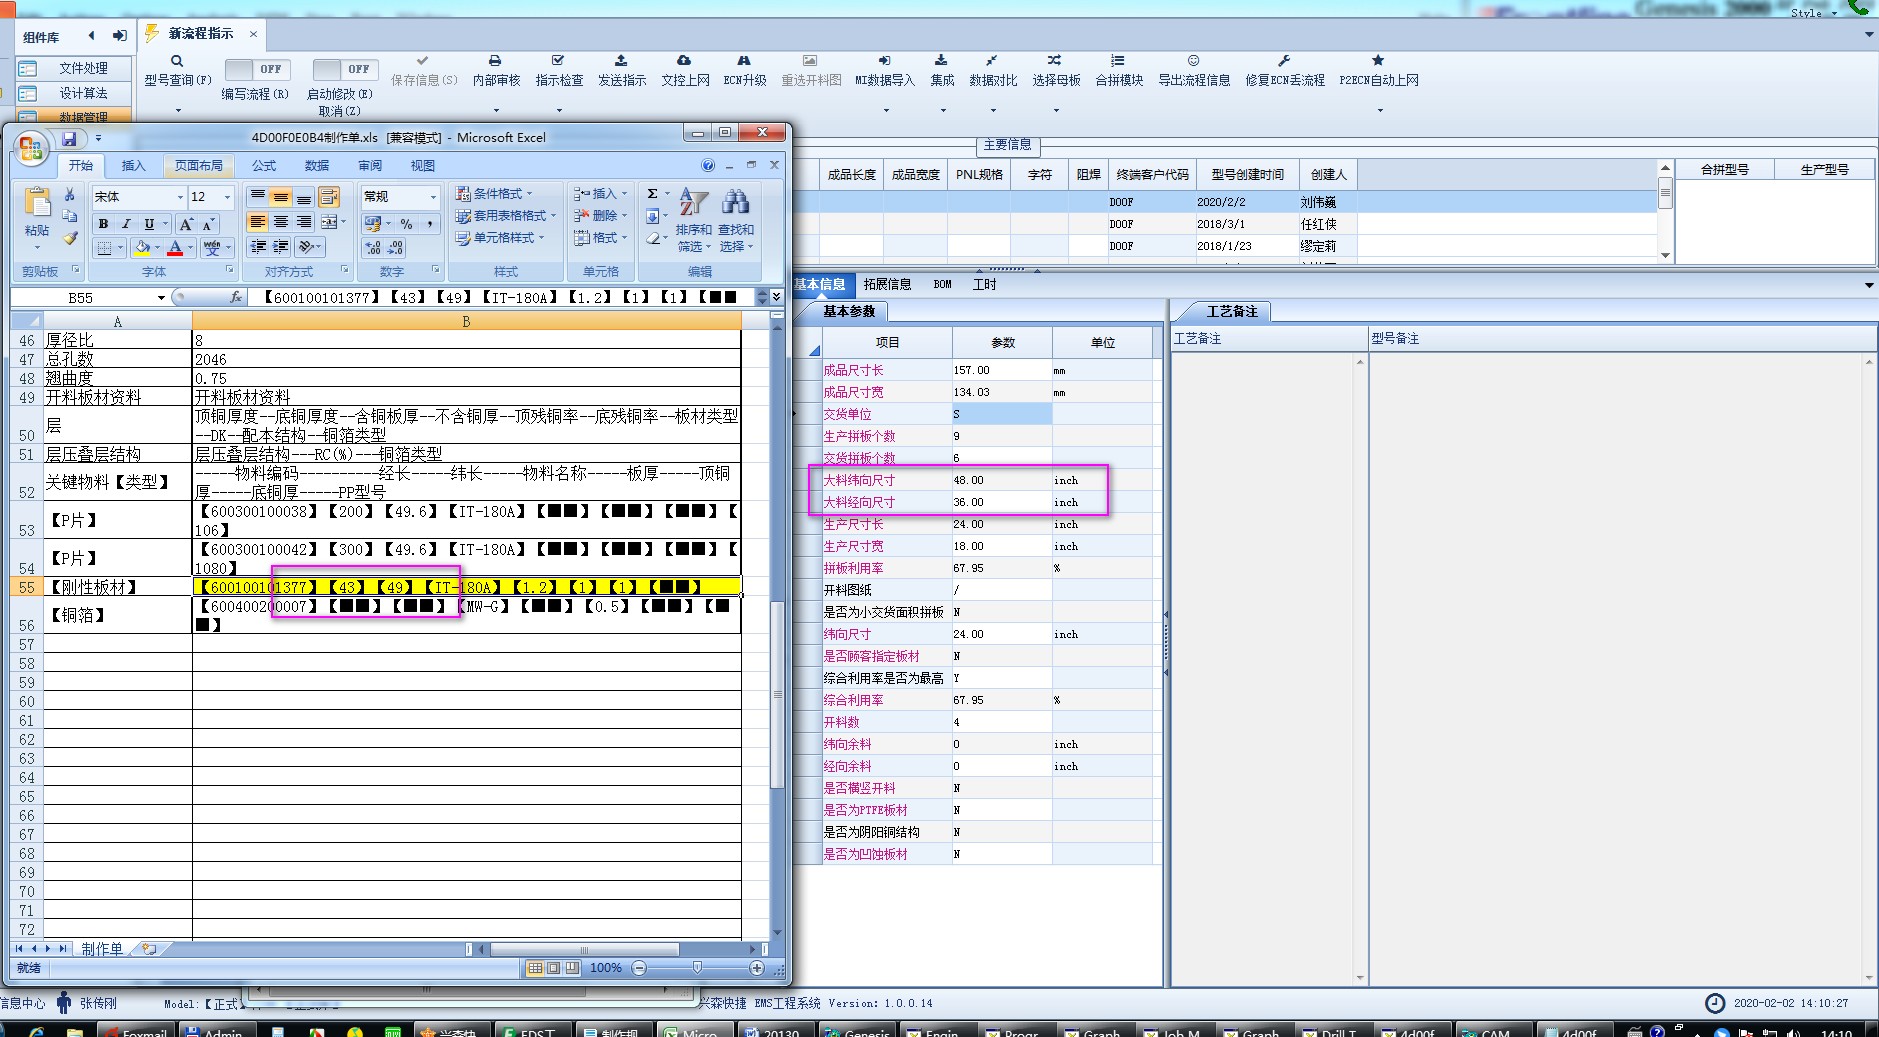Click the Excel zoom slider handle
The image size is (1879, 1037).
pos(697,968)
